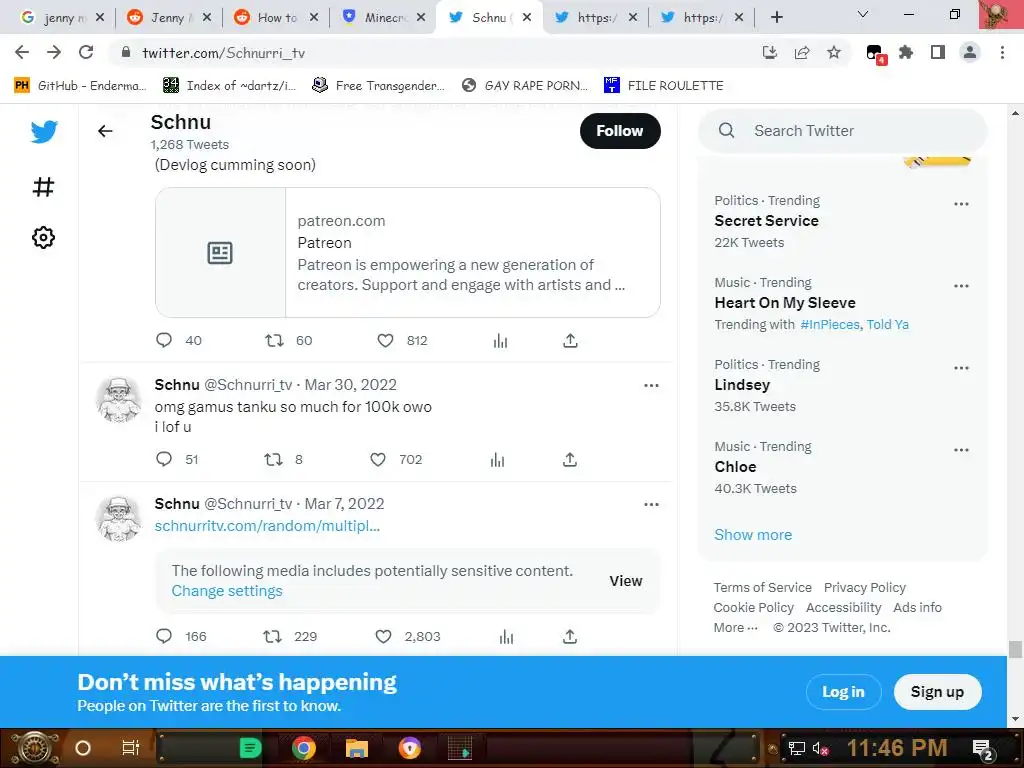Viewport: 1024px width, 768px height.
Task: Open the notification center in taskbar
Action: pos(982,748)
